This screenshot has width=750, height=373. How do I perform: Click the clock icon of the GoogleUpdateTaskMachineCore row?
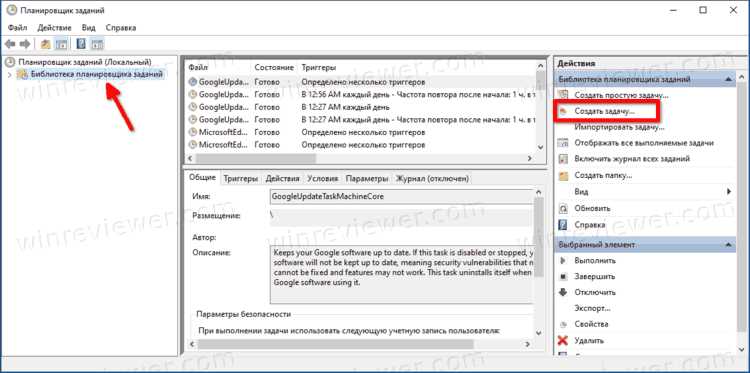193,82
